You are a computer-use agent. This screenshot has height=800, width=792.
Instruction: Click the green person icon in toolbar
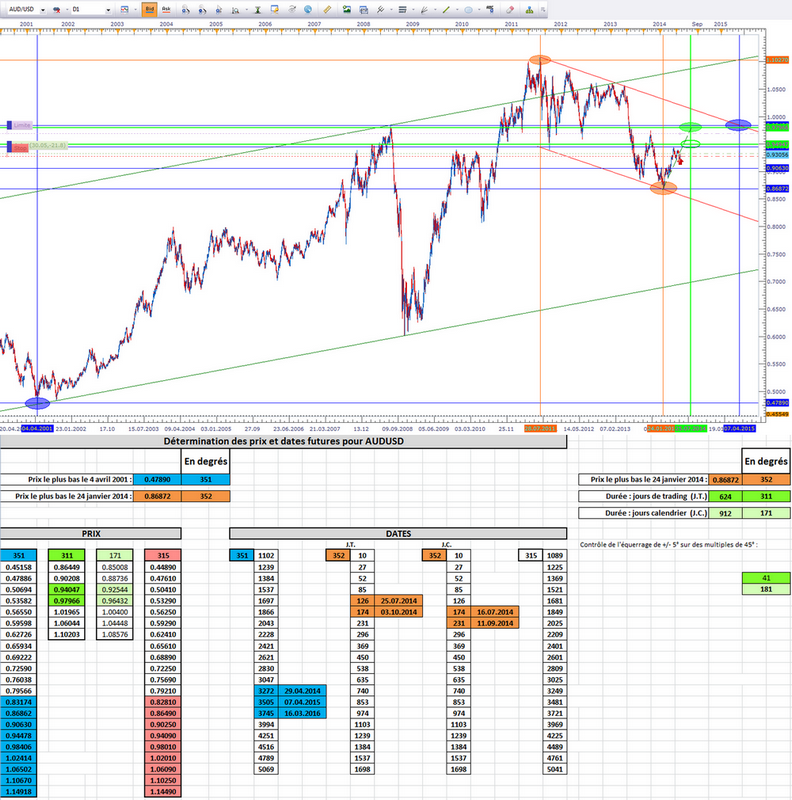(x=529, y=10)
